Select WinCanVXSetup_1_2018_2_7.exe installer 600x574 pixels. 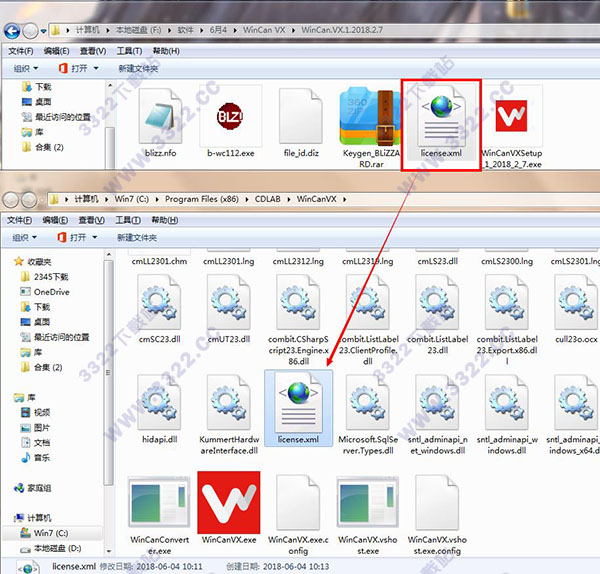click(512, 128)
